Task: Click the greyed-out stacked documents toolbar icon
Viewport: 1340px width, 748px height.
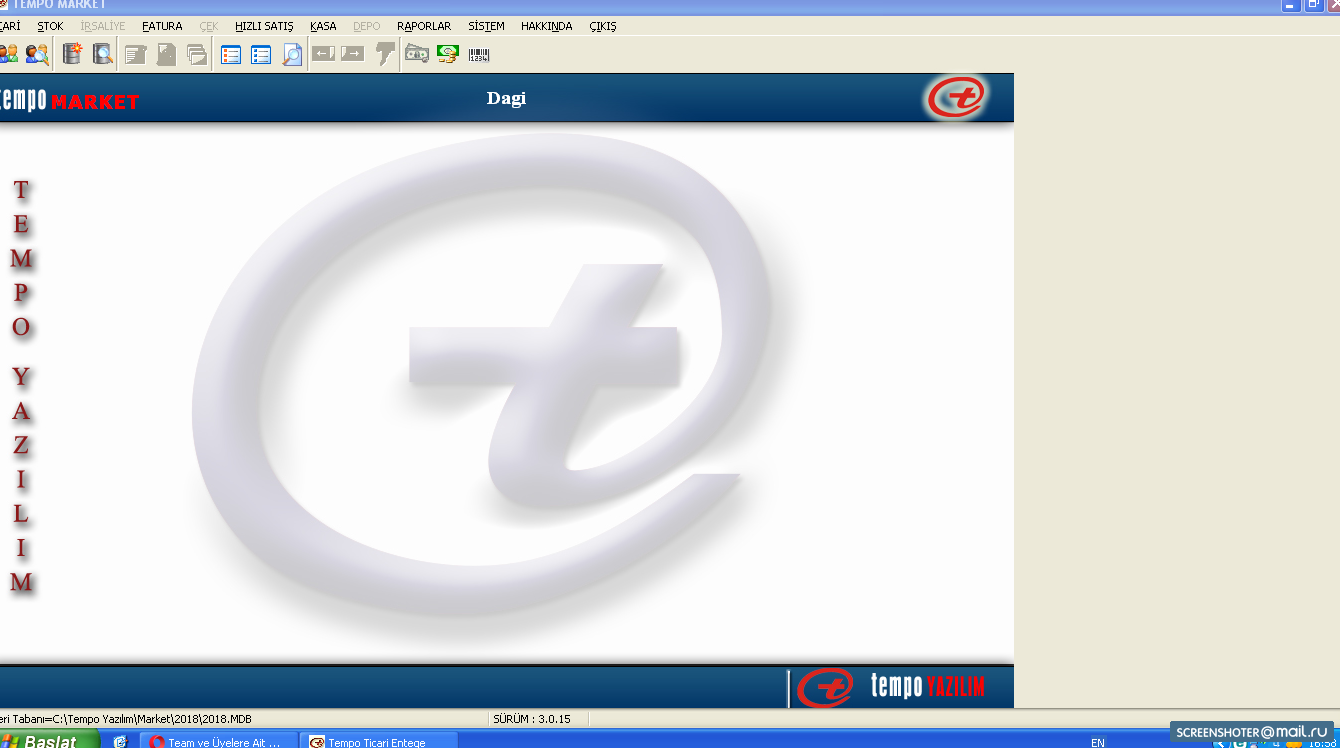Action: 197,54
